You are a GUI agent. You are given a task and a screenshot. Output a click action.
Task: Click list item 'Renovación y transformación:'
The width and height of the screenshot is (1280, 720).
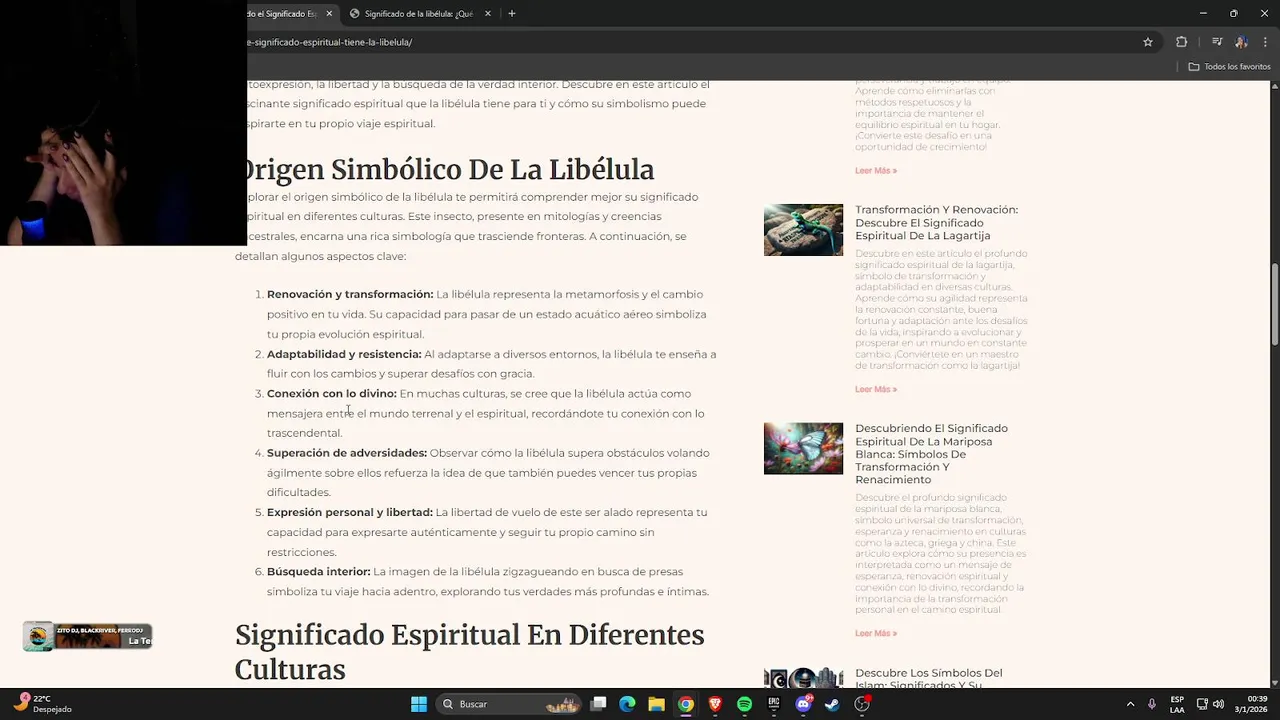point(350,295)
